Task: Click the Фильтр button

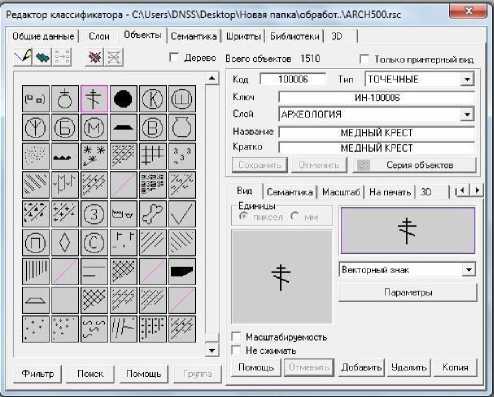Action: click(x=38, y=374)
